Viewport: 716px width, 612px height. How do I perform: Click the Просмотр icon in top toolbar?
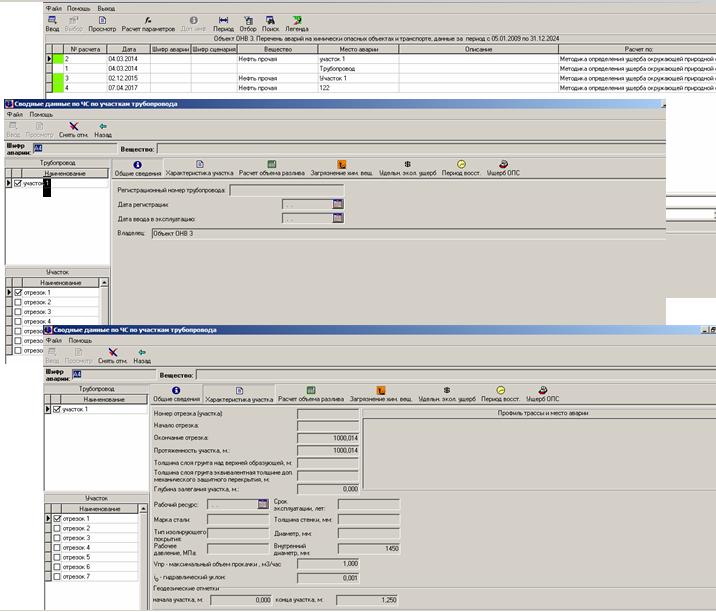pos(103,24)
